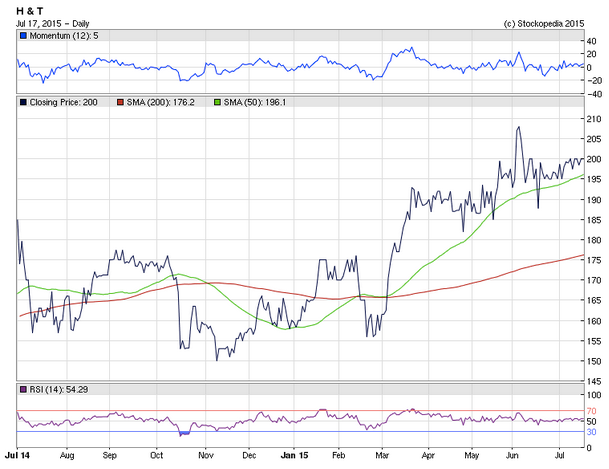Click the H & T chart title
The height and width of the screenshot is (469, 609).
pos(30,11)
